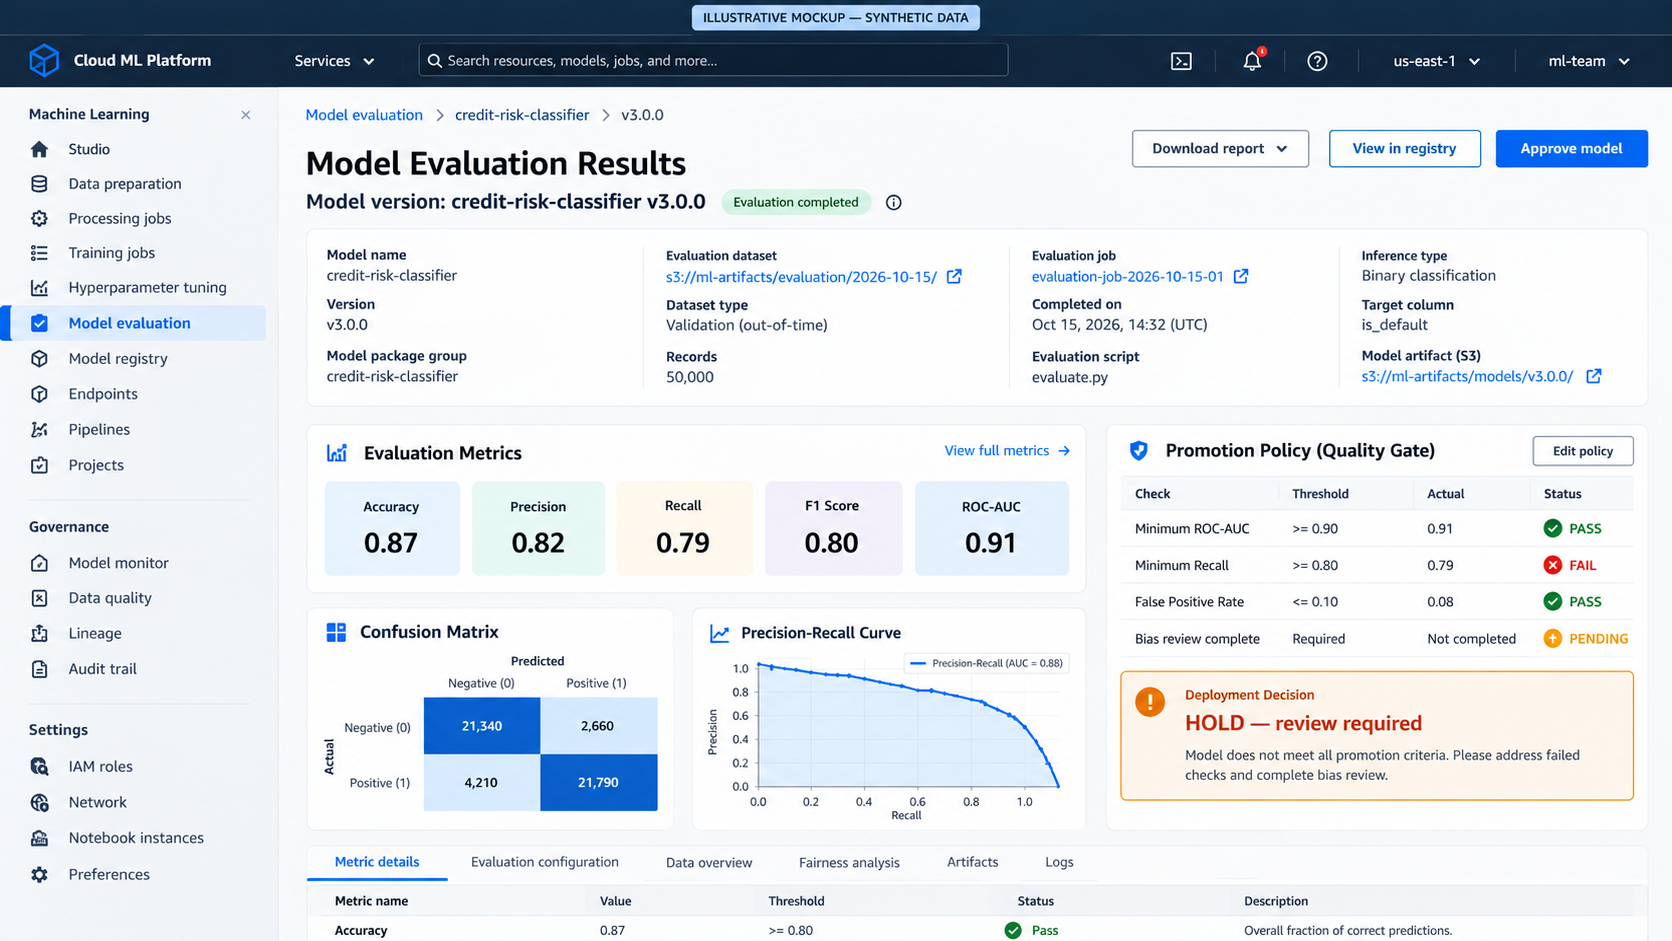Image resolution: width=1672 pixels, height=941 pixels.
Task: Click the PENDING status for Bias review
Action: 1586,638
